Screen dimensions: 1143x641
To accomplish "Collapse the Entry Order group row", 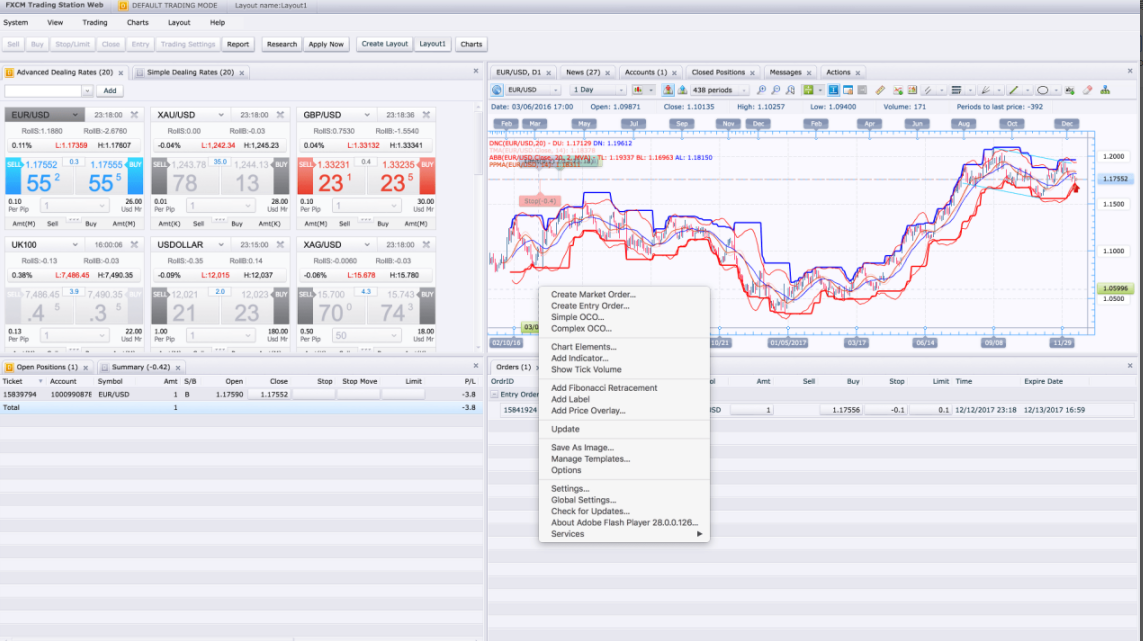I will pyautogui.click(x=494, y=395).
